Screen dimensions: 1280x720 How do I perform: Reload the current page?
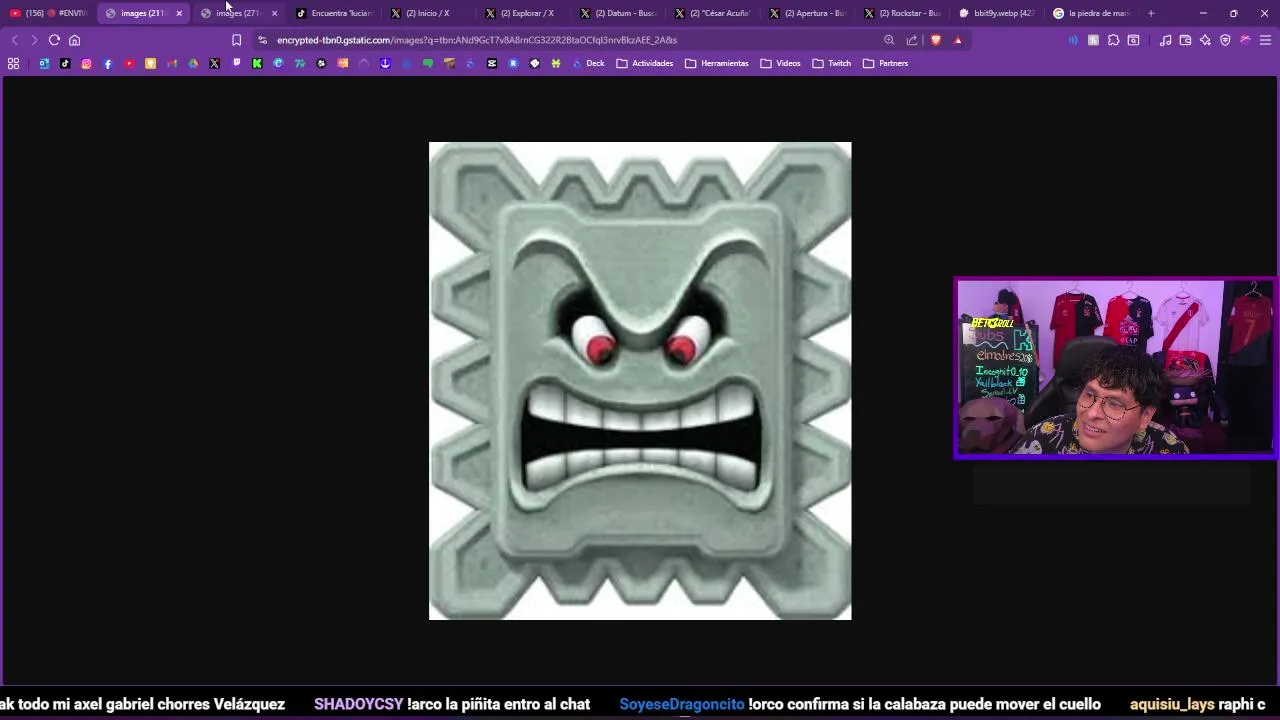click(x=54, y=40)
